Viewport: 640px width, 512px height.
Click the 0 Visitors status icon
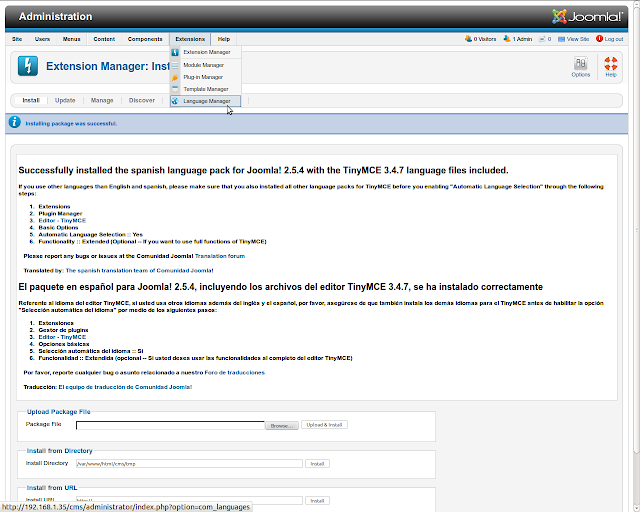(468, 39)
